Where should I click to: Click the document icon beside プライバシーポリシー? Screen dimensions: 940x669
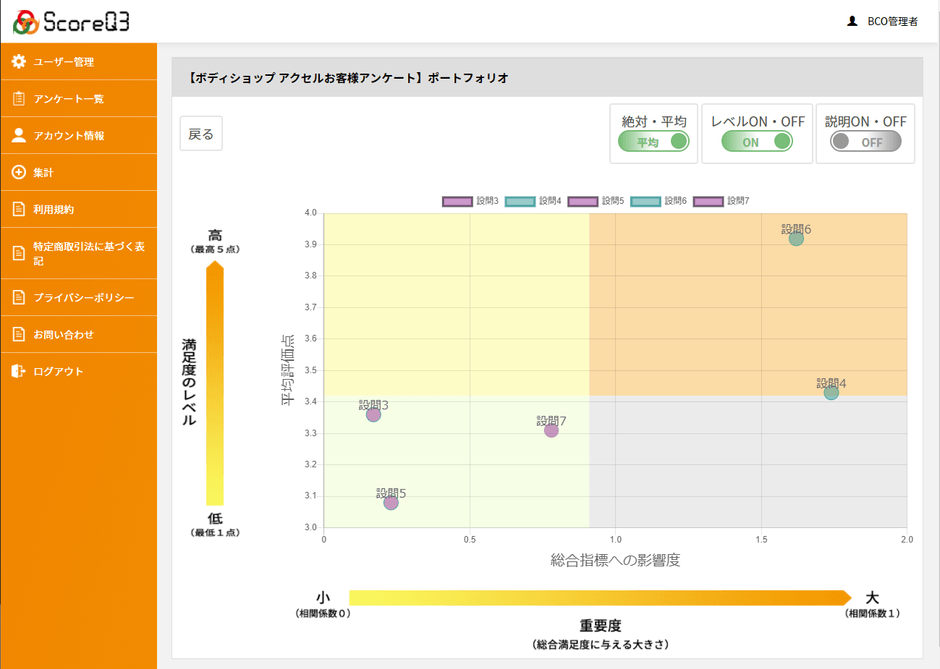(x=18, y=298)
